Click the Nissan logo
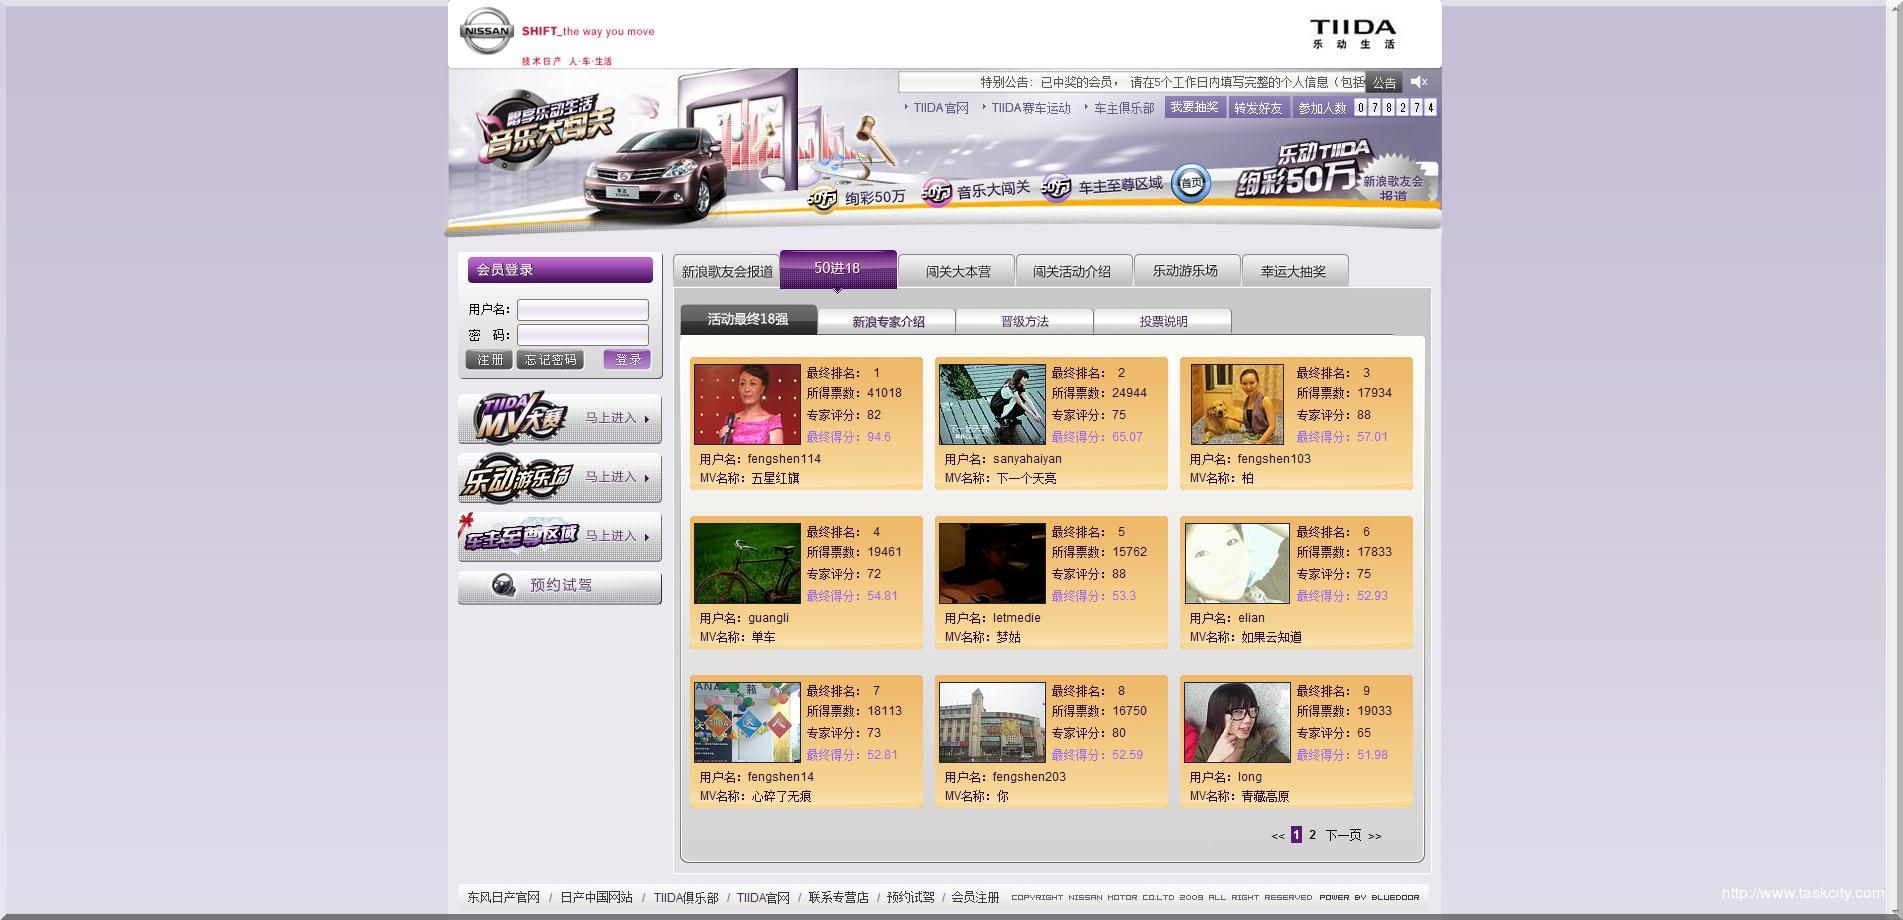This screenshot has width=1903, height=920. click(486, 31)
